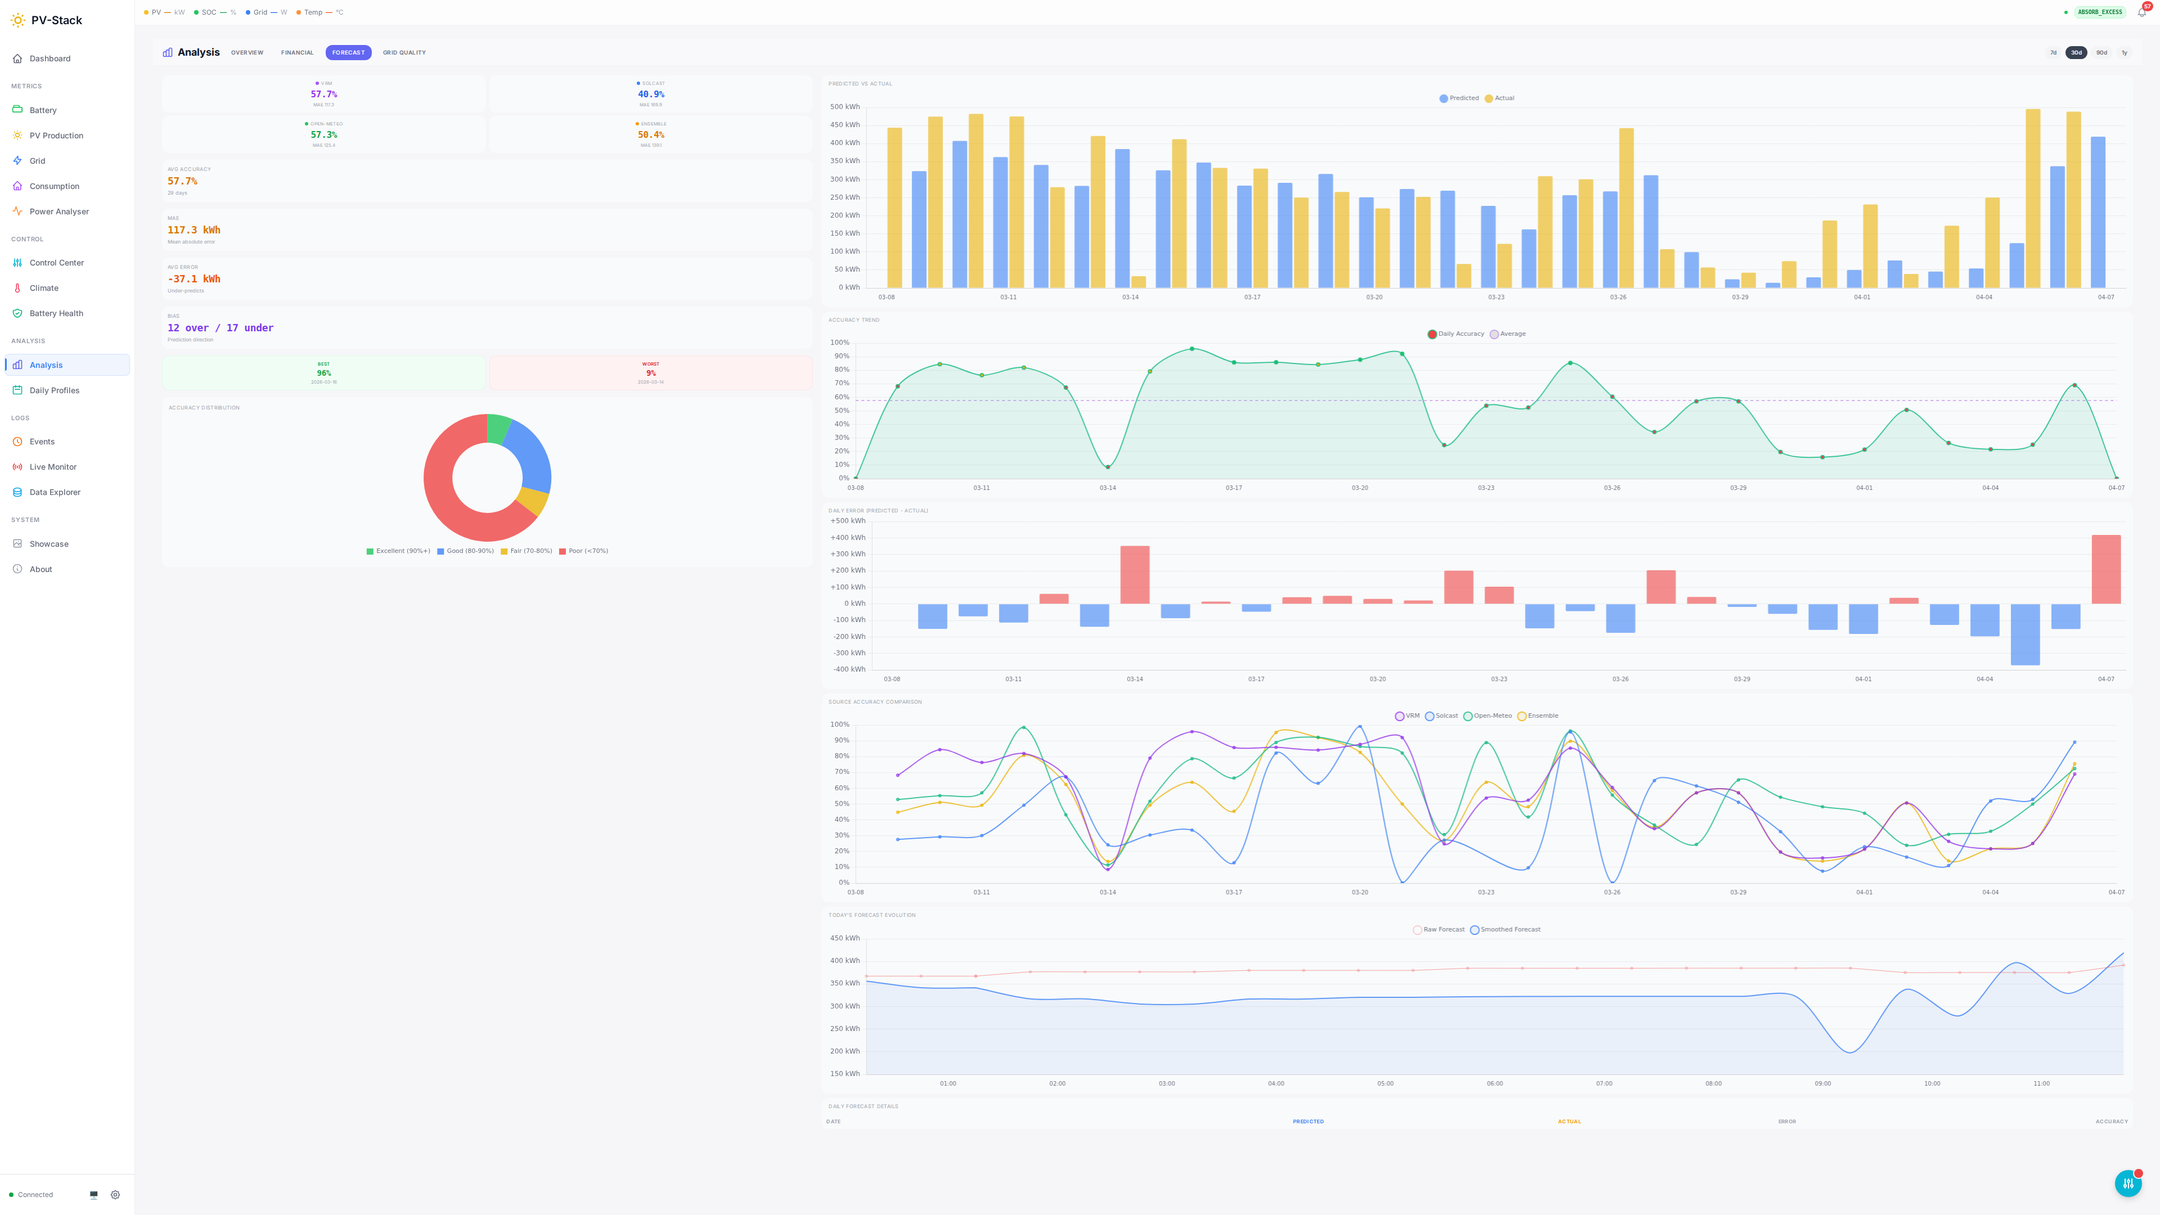2160x1215 pixels.
Task: Hide the Raw Forecast legend series
Action: click(1438, 930)
